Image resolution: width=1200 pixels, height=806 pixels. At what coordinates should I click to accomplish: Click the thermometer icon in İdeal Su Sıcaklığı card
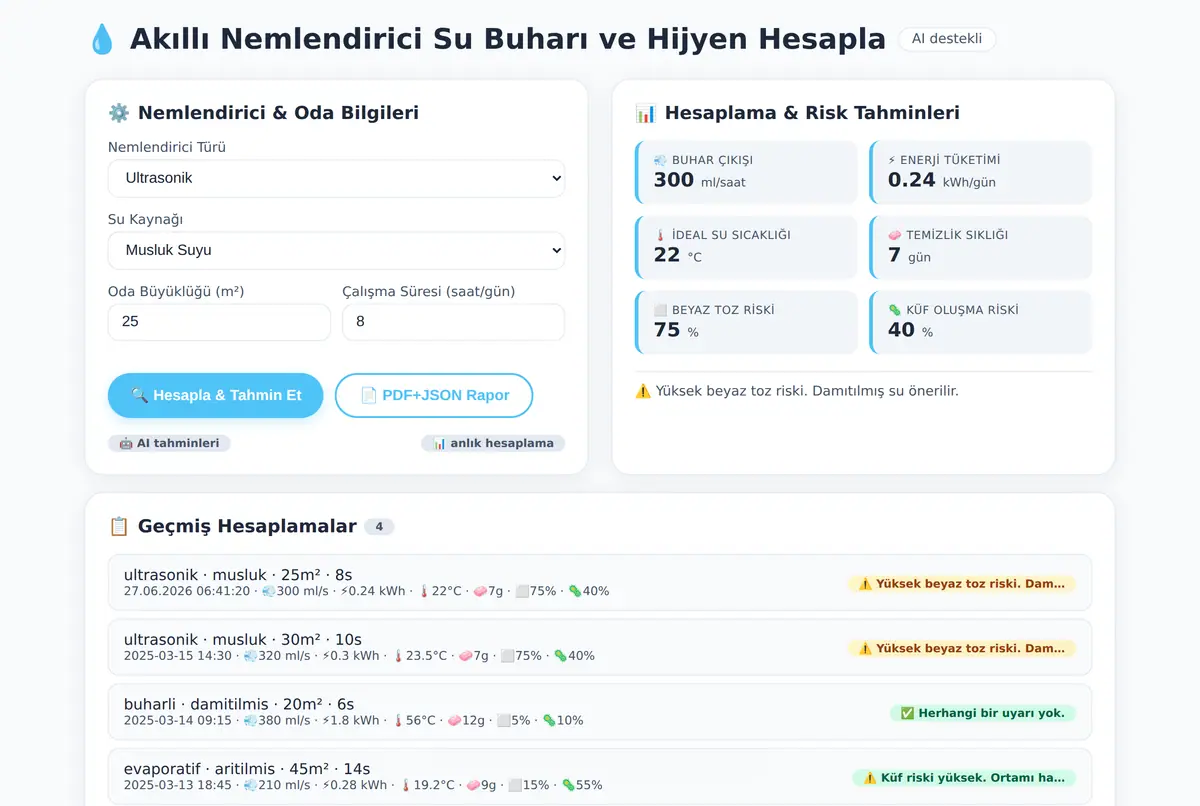660,235
